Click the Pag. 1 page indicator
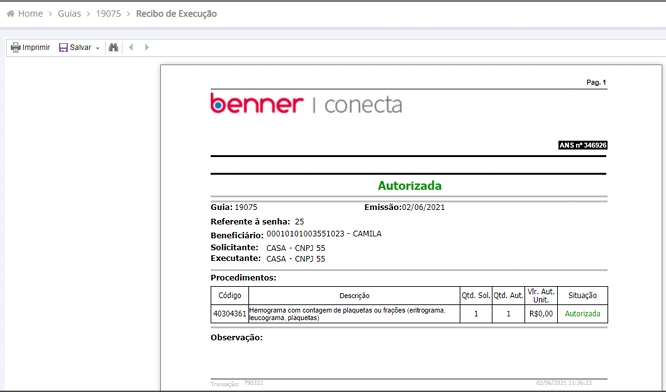 coord(596,82)
